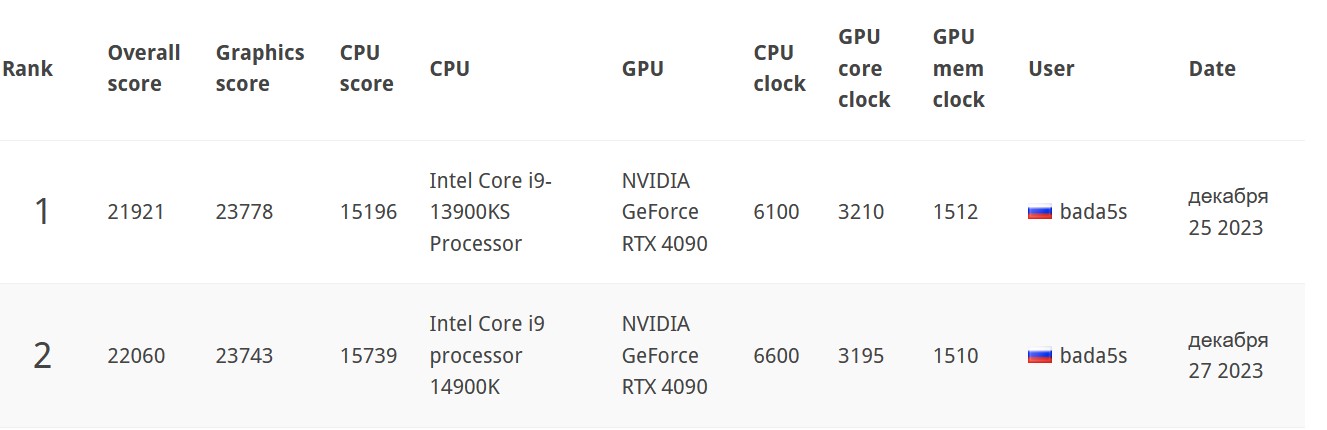Click the Rank column header
This screenshot has width=1327, height=430.
pos(28,69)
